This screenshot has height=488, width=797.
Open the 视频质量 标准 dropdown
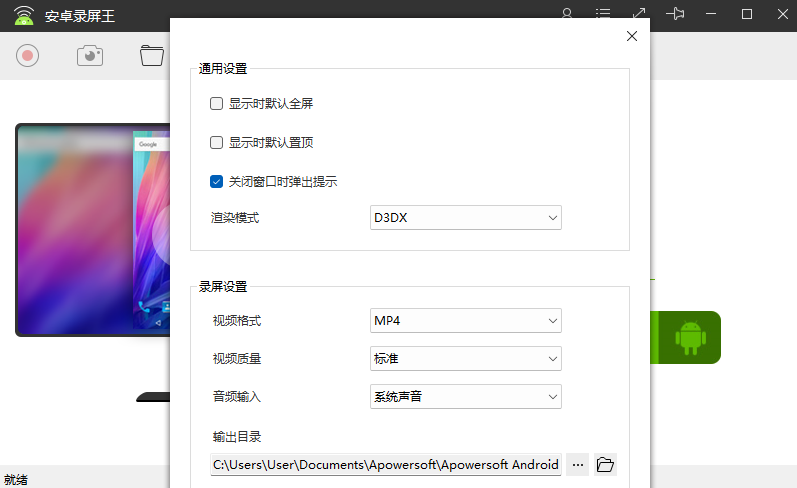pyautogui.click(x=466, y=359)
